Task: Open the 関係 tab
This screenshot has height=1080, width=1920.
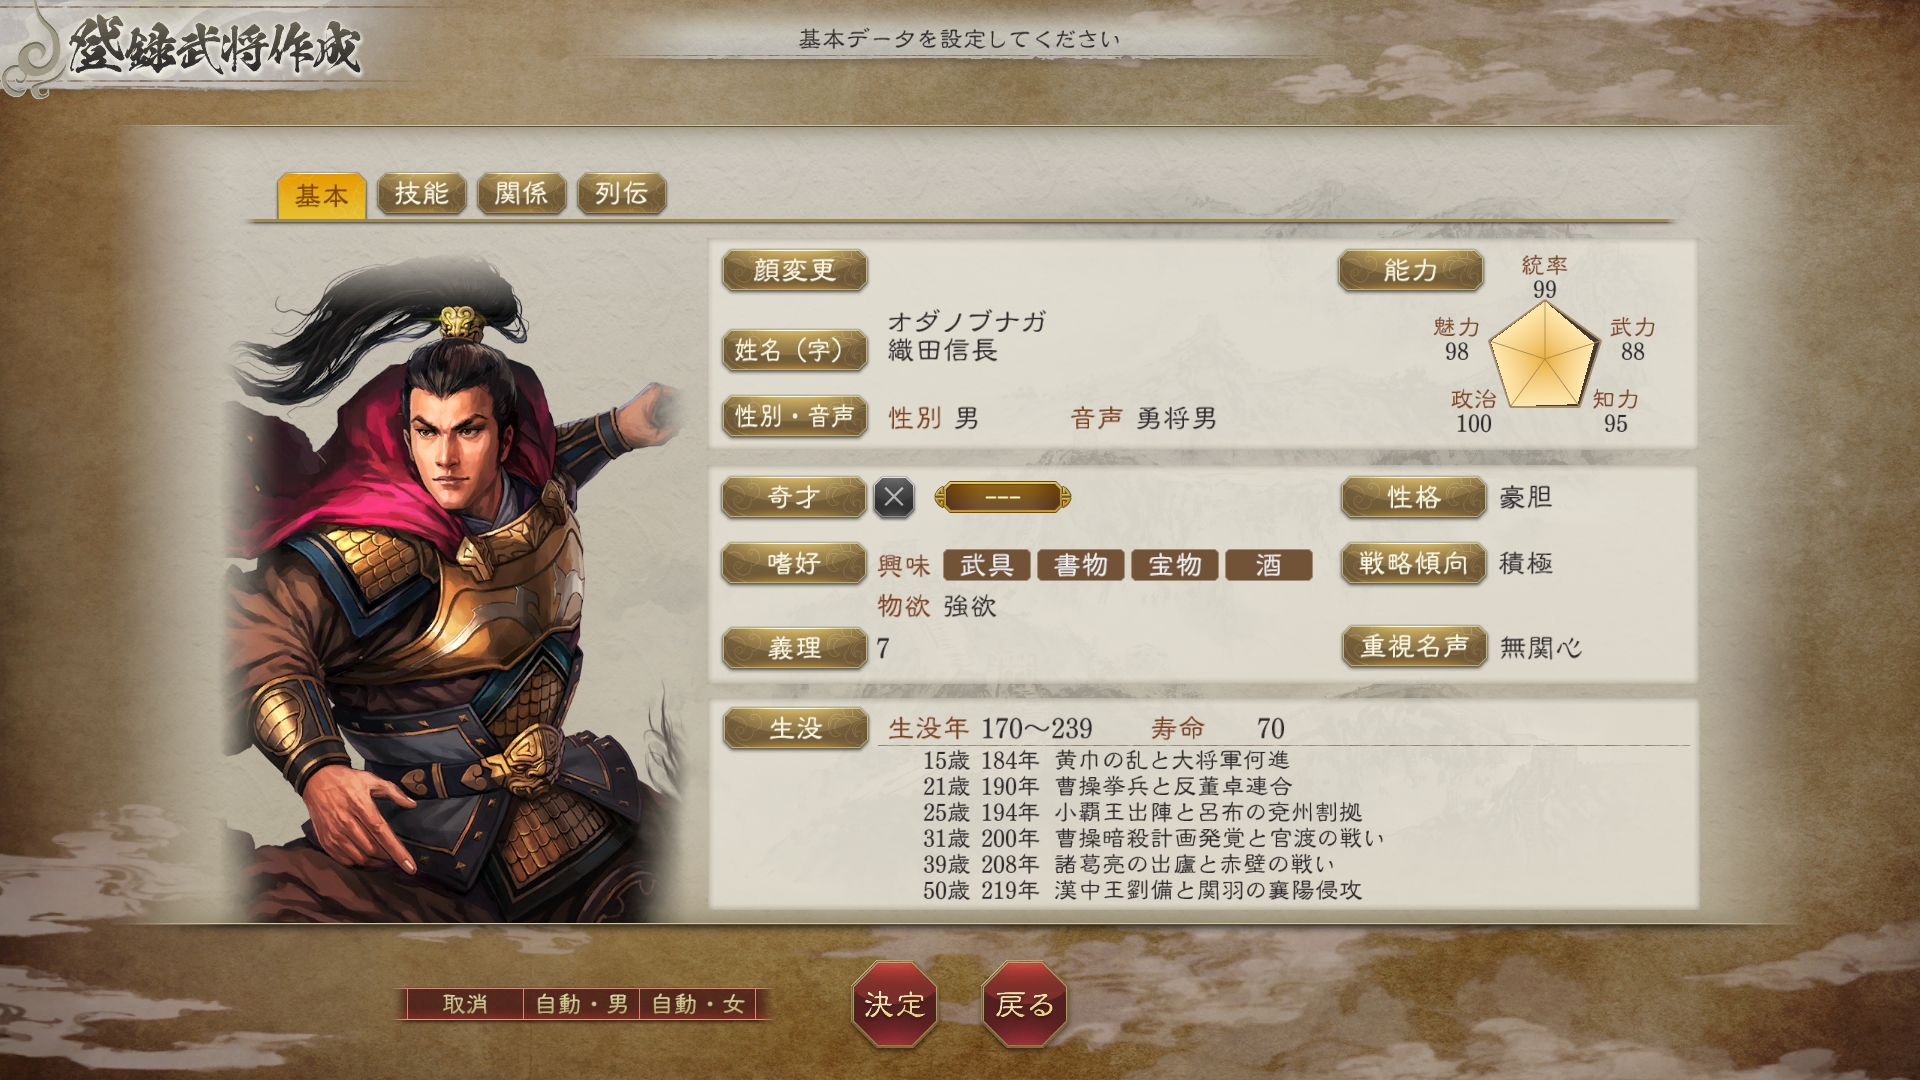Action: click(x=521, y=193)
